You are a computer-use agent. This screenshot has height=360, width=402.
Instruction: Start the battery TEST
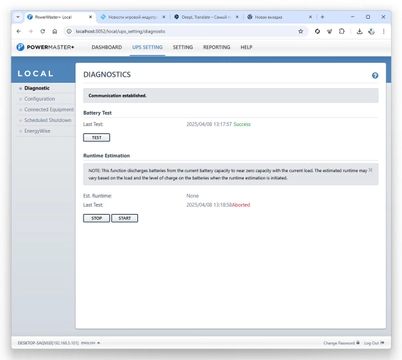click(96, 137)
